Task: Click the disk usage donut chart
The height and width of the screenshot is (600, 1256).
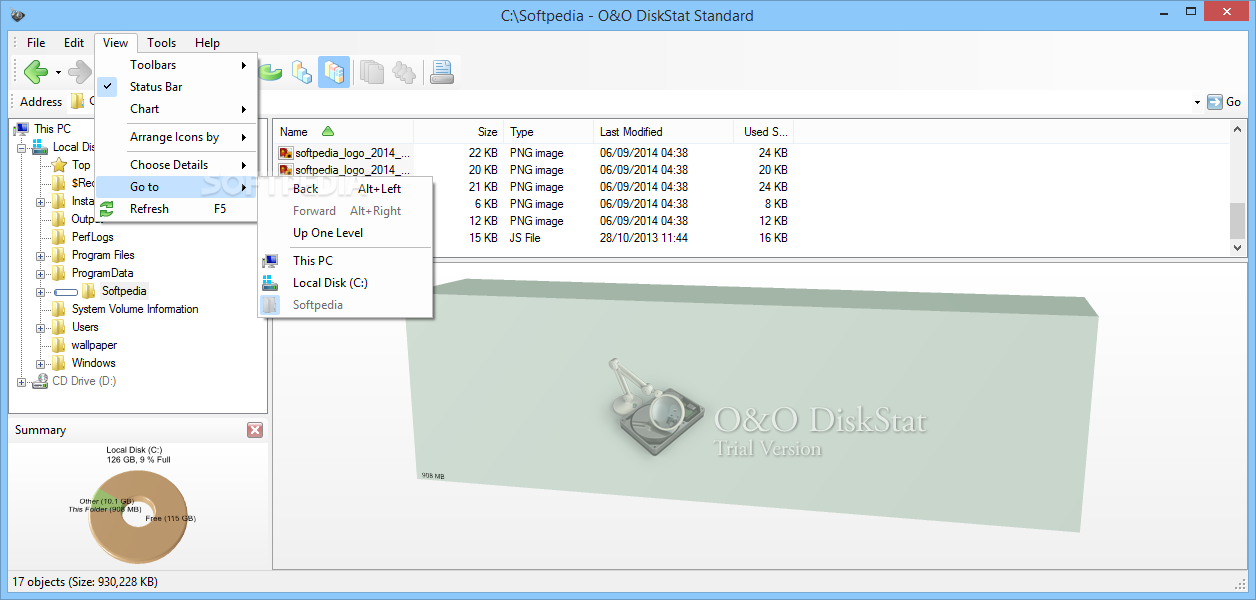Action: pyautogui.click(x=138, y=515)
